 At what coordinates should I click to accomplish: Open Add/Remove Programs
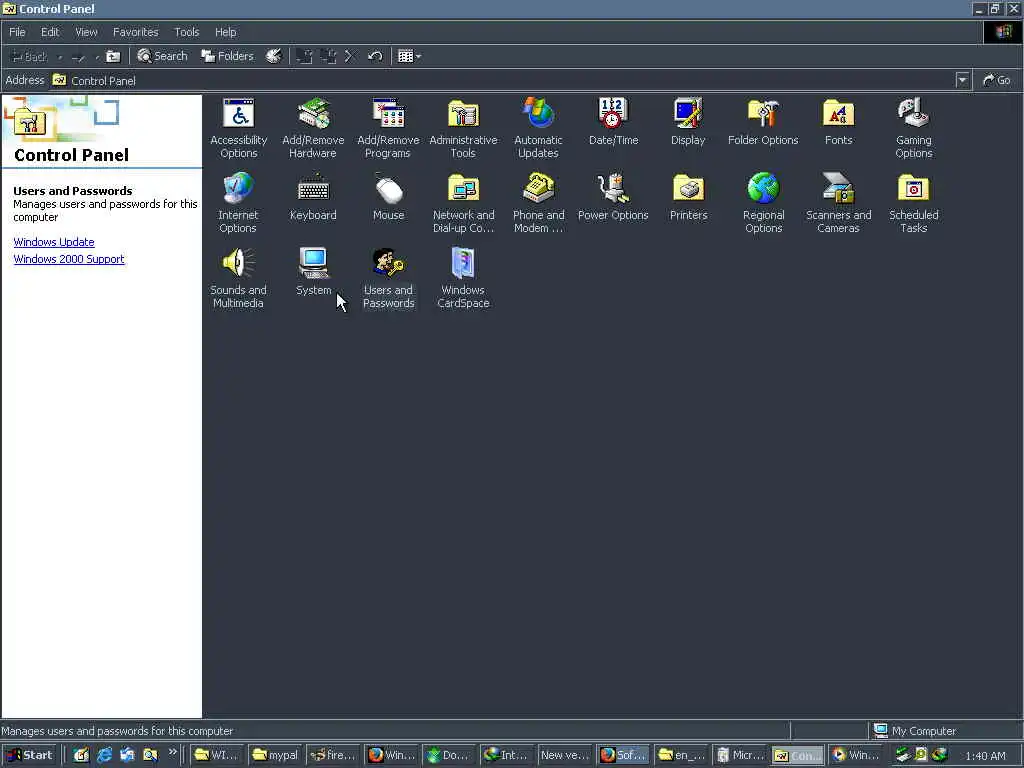[388, 128]
